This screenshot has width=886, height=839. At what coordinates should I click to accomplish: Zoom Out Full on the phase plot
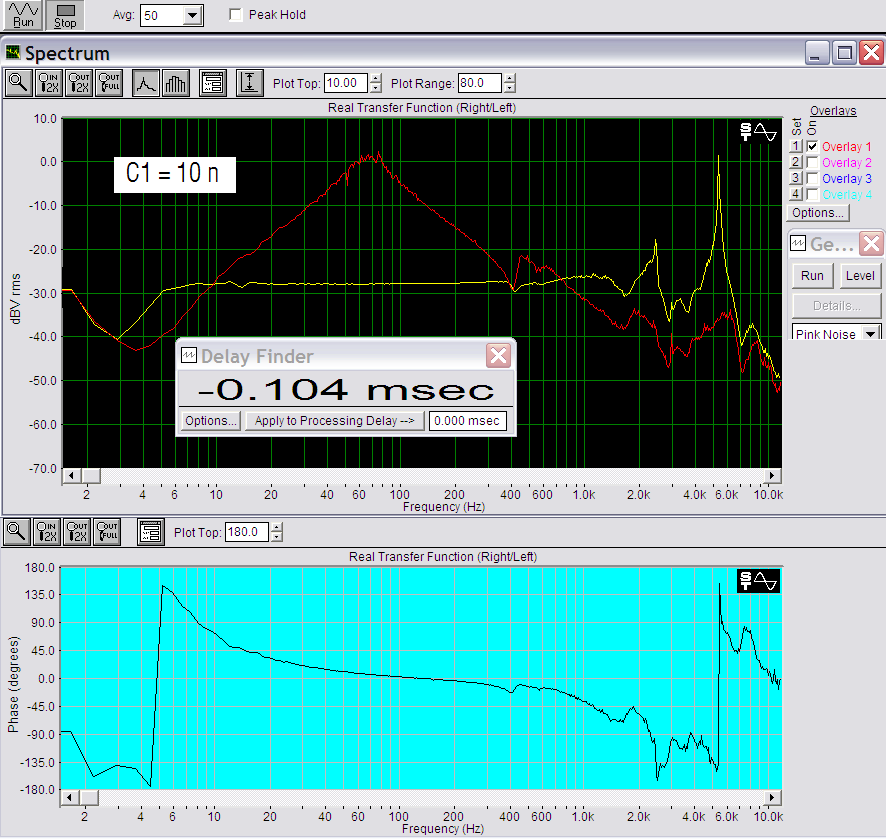point(107,532)
